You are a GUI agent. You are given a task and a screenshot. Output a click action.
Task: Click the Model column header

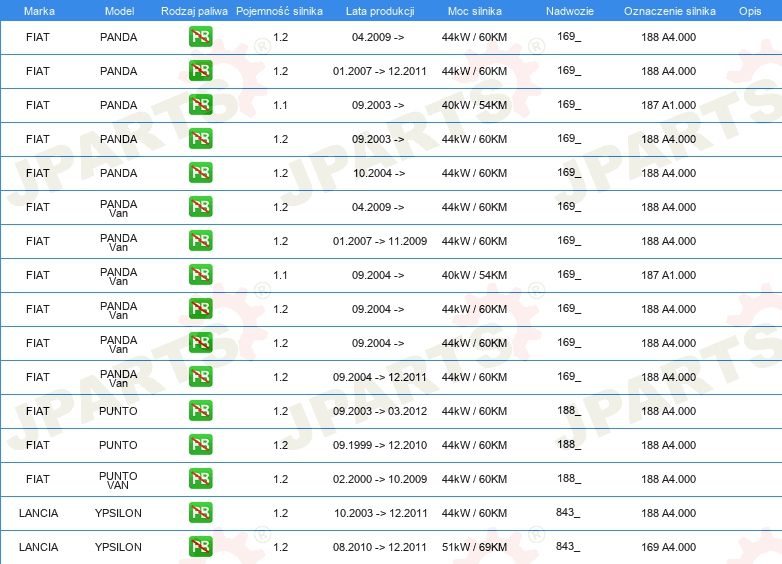pyautogui.click(x=119, y=11)
